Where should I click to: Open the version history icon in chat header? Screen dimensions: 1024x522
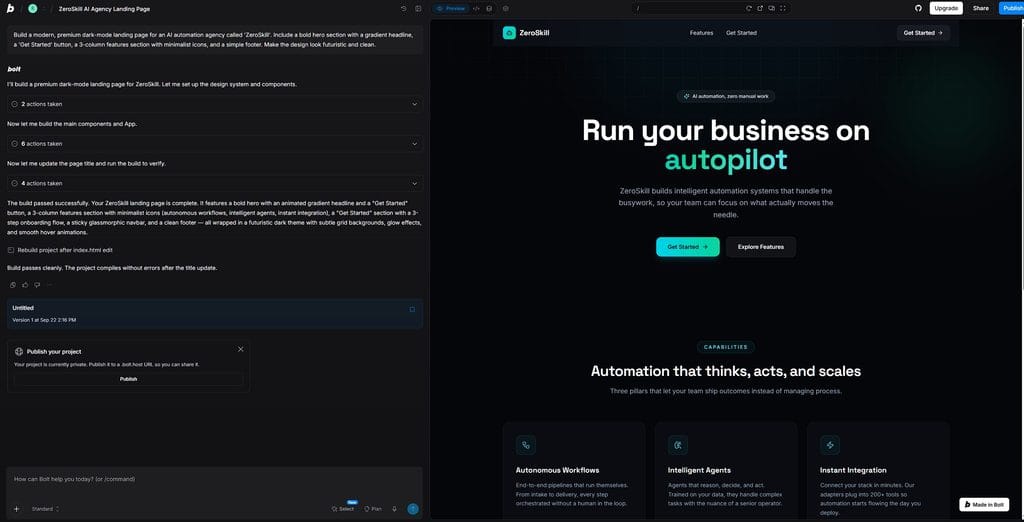tap(404, 8)
